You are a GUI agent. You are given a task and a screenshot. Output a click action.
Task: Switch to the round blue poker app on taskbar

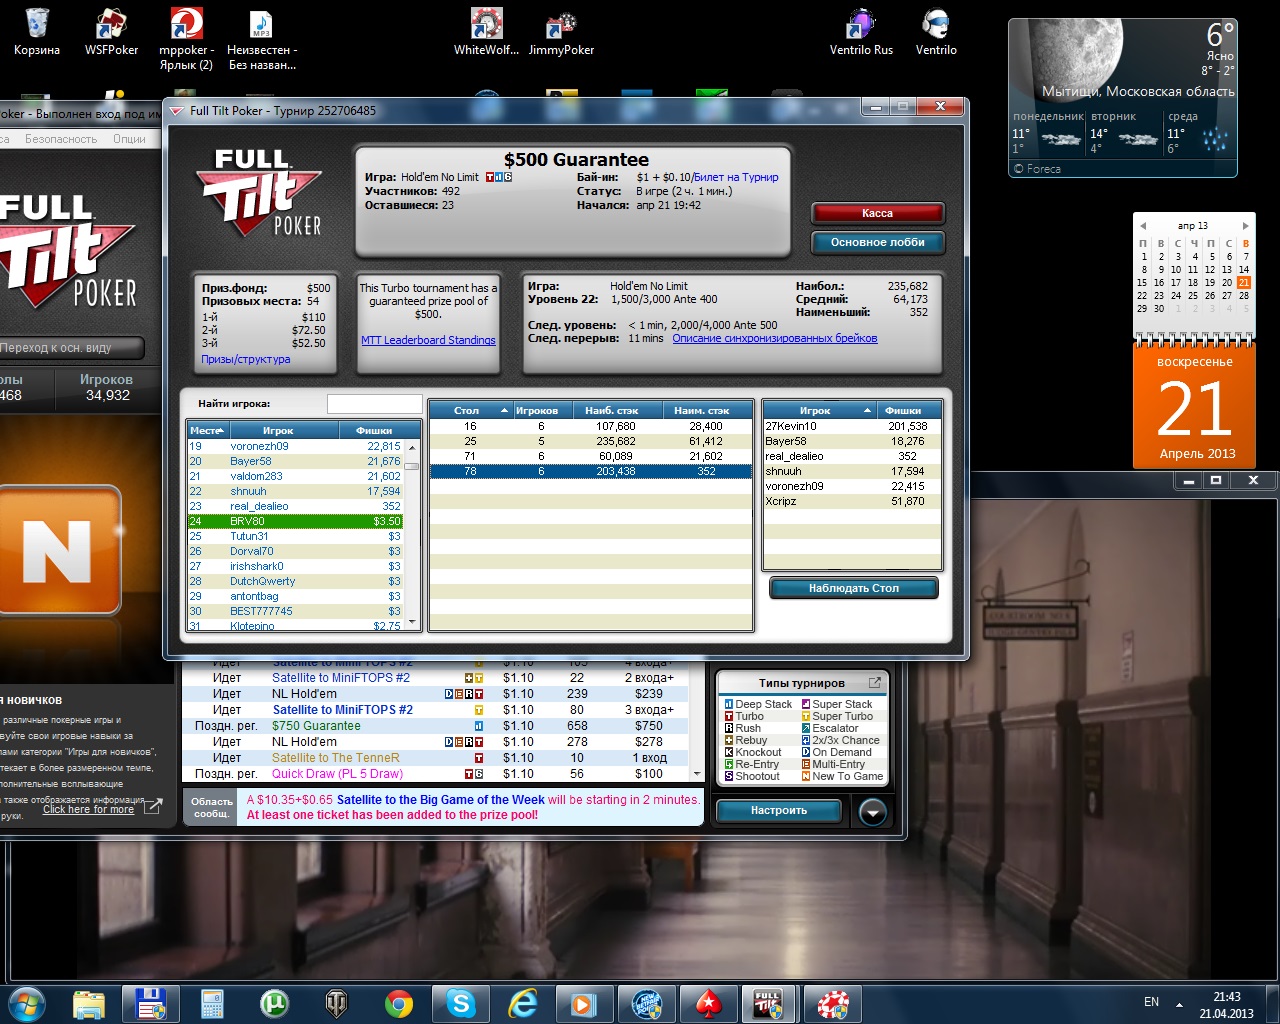646,1003
